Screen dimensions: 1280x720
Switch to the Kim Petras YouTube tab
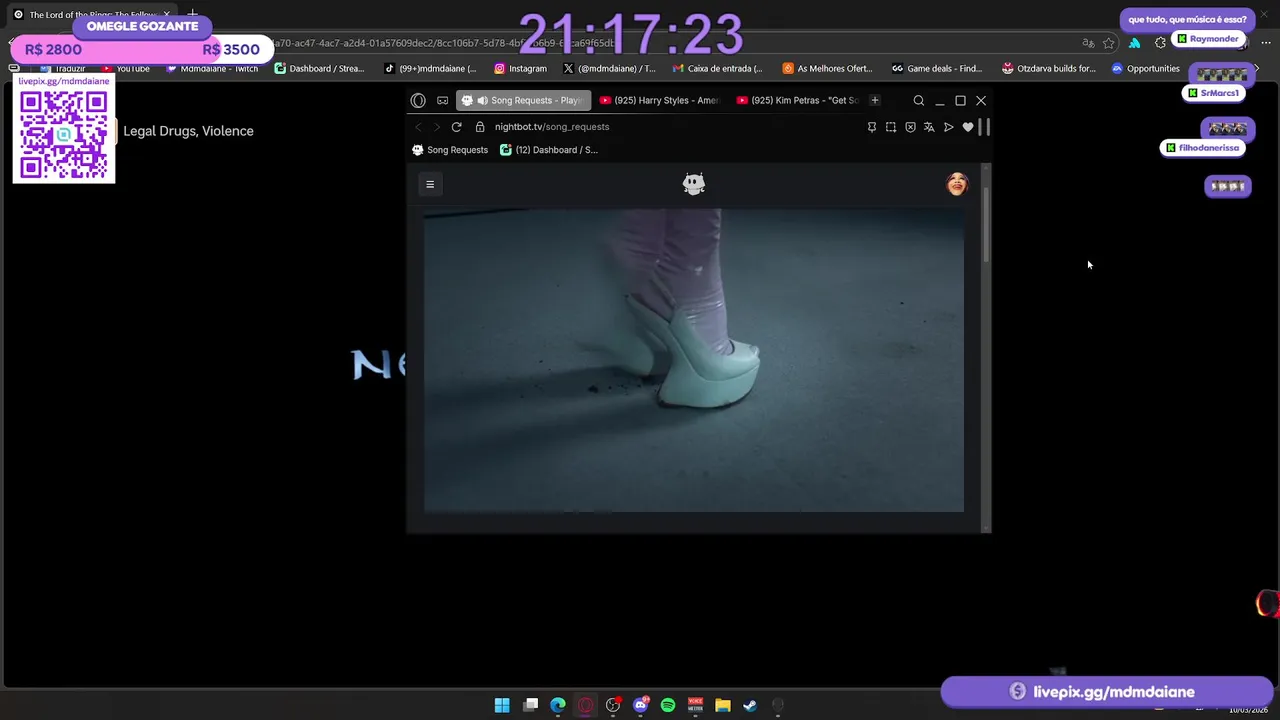(x=798, y=100)
